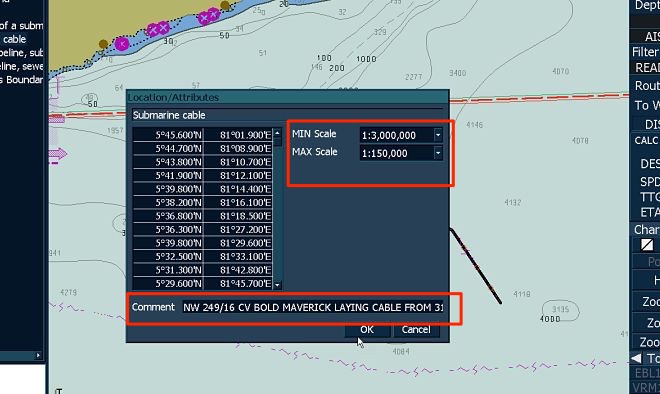This screenshot has height=394, width=660.
Task: Select the 5°45.600'N latitude cell
Action: pos(168,135)
